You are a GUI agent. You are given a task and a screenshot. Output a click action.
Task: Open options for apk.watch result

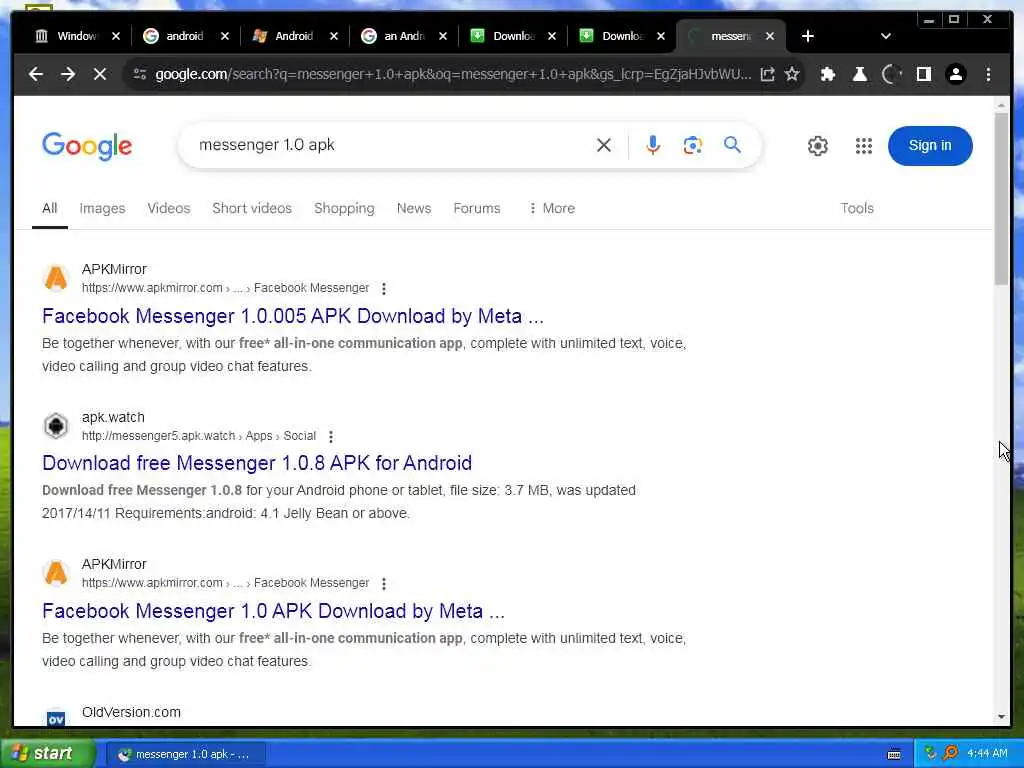pyautogui.click(x=331, y=436)
